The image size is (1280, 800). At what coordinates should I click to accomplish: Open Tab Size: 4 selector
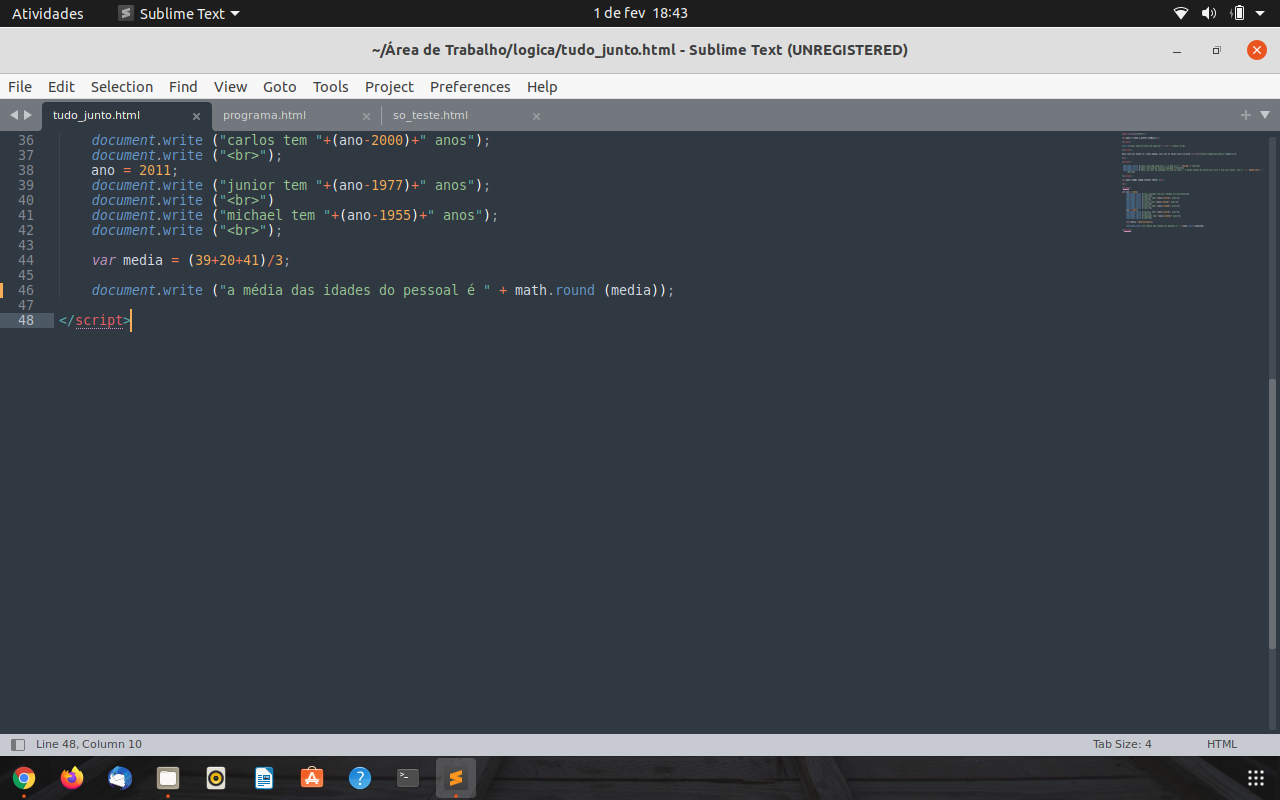1122,744
